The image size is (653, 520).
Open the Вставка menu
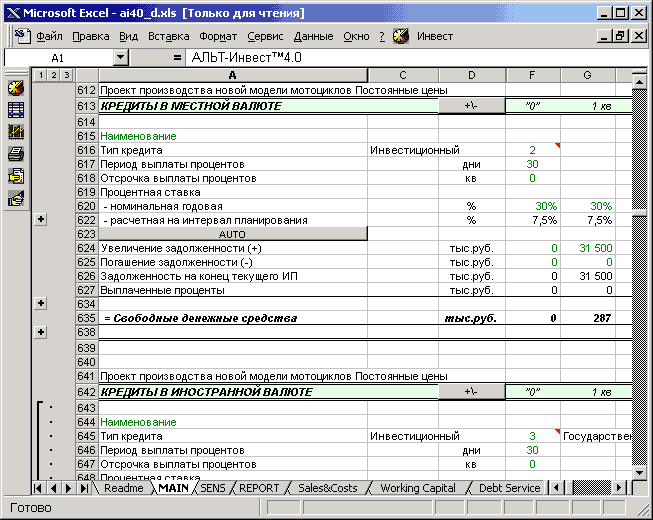pos(169,36)
